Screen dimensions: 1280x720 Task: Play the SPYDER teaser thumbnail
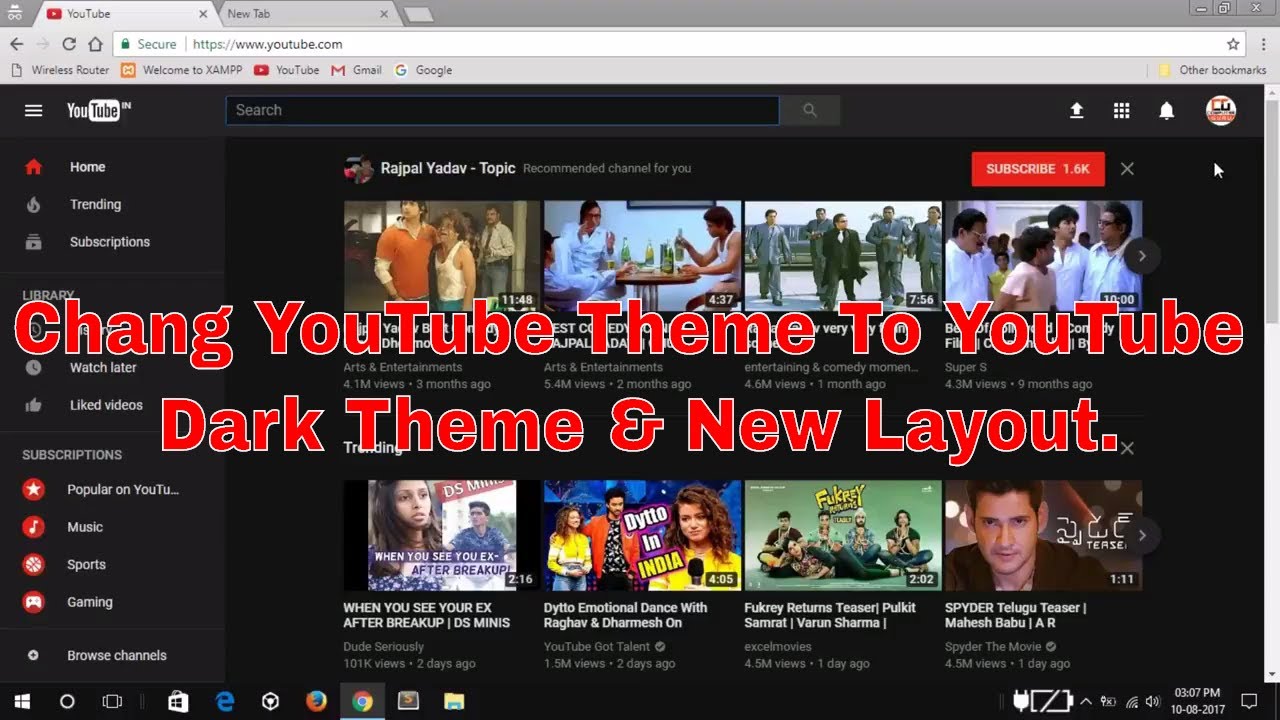1043,535
